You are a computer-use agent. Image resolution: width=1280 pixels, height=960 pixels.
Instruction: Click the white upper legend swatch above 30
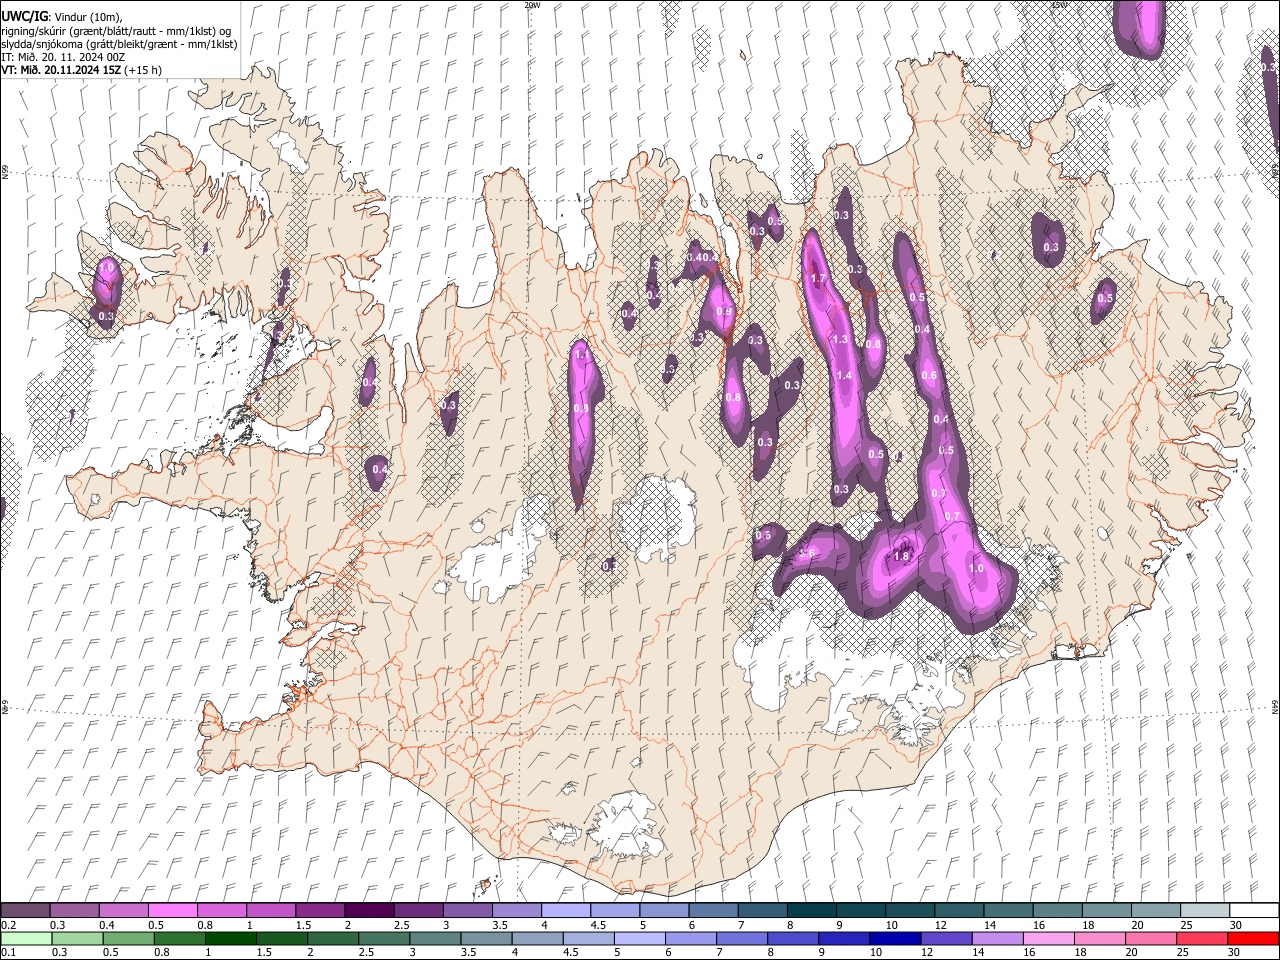pyautogui.click(x=1252, y=910)
